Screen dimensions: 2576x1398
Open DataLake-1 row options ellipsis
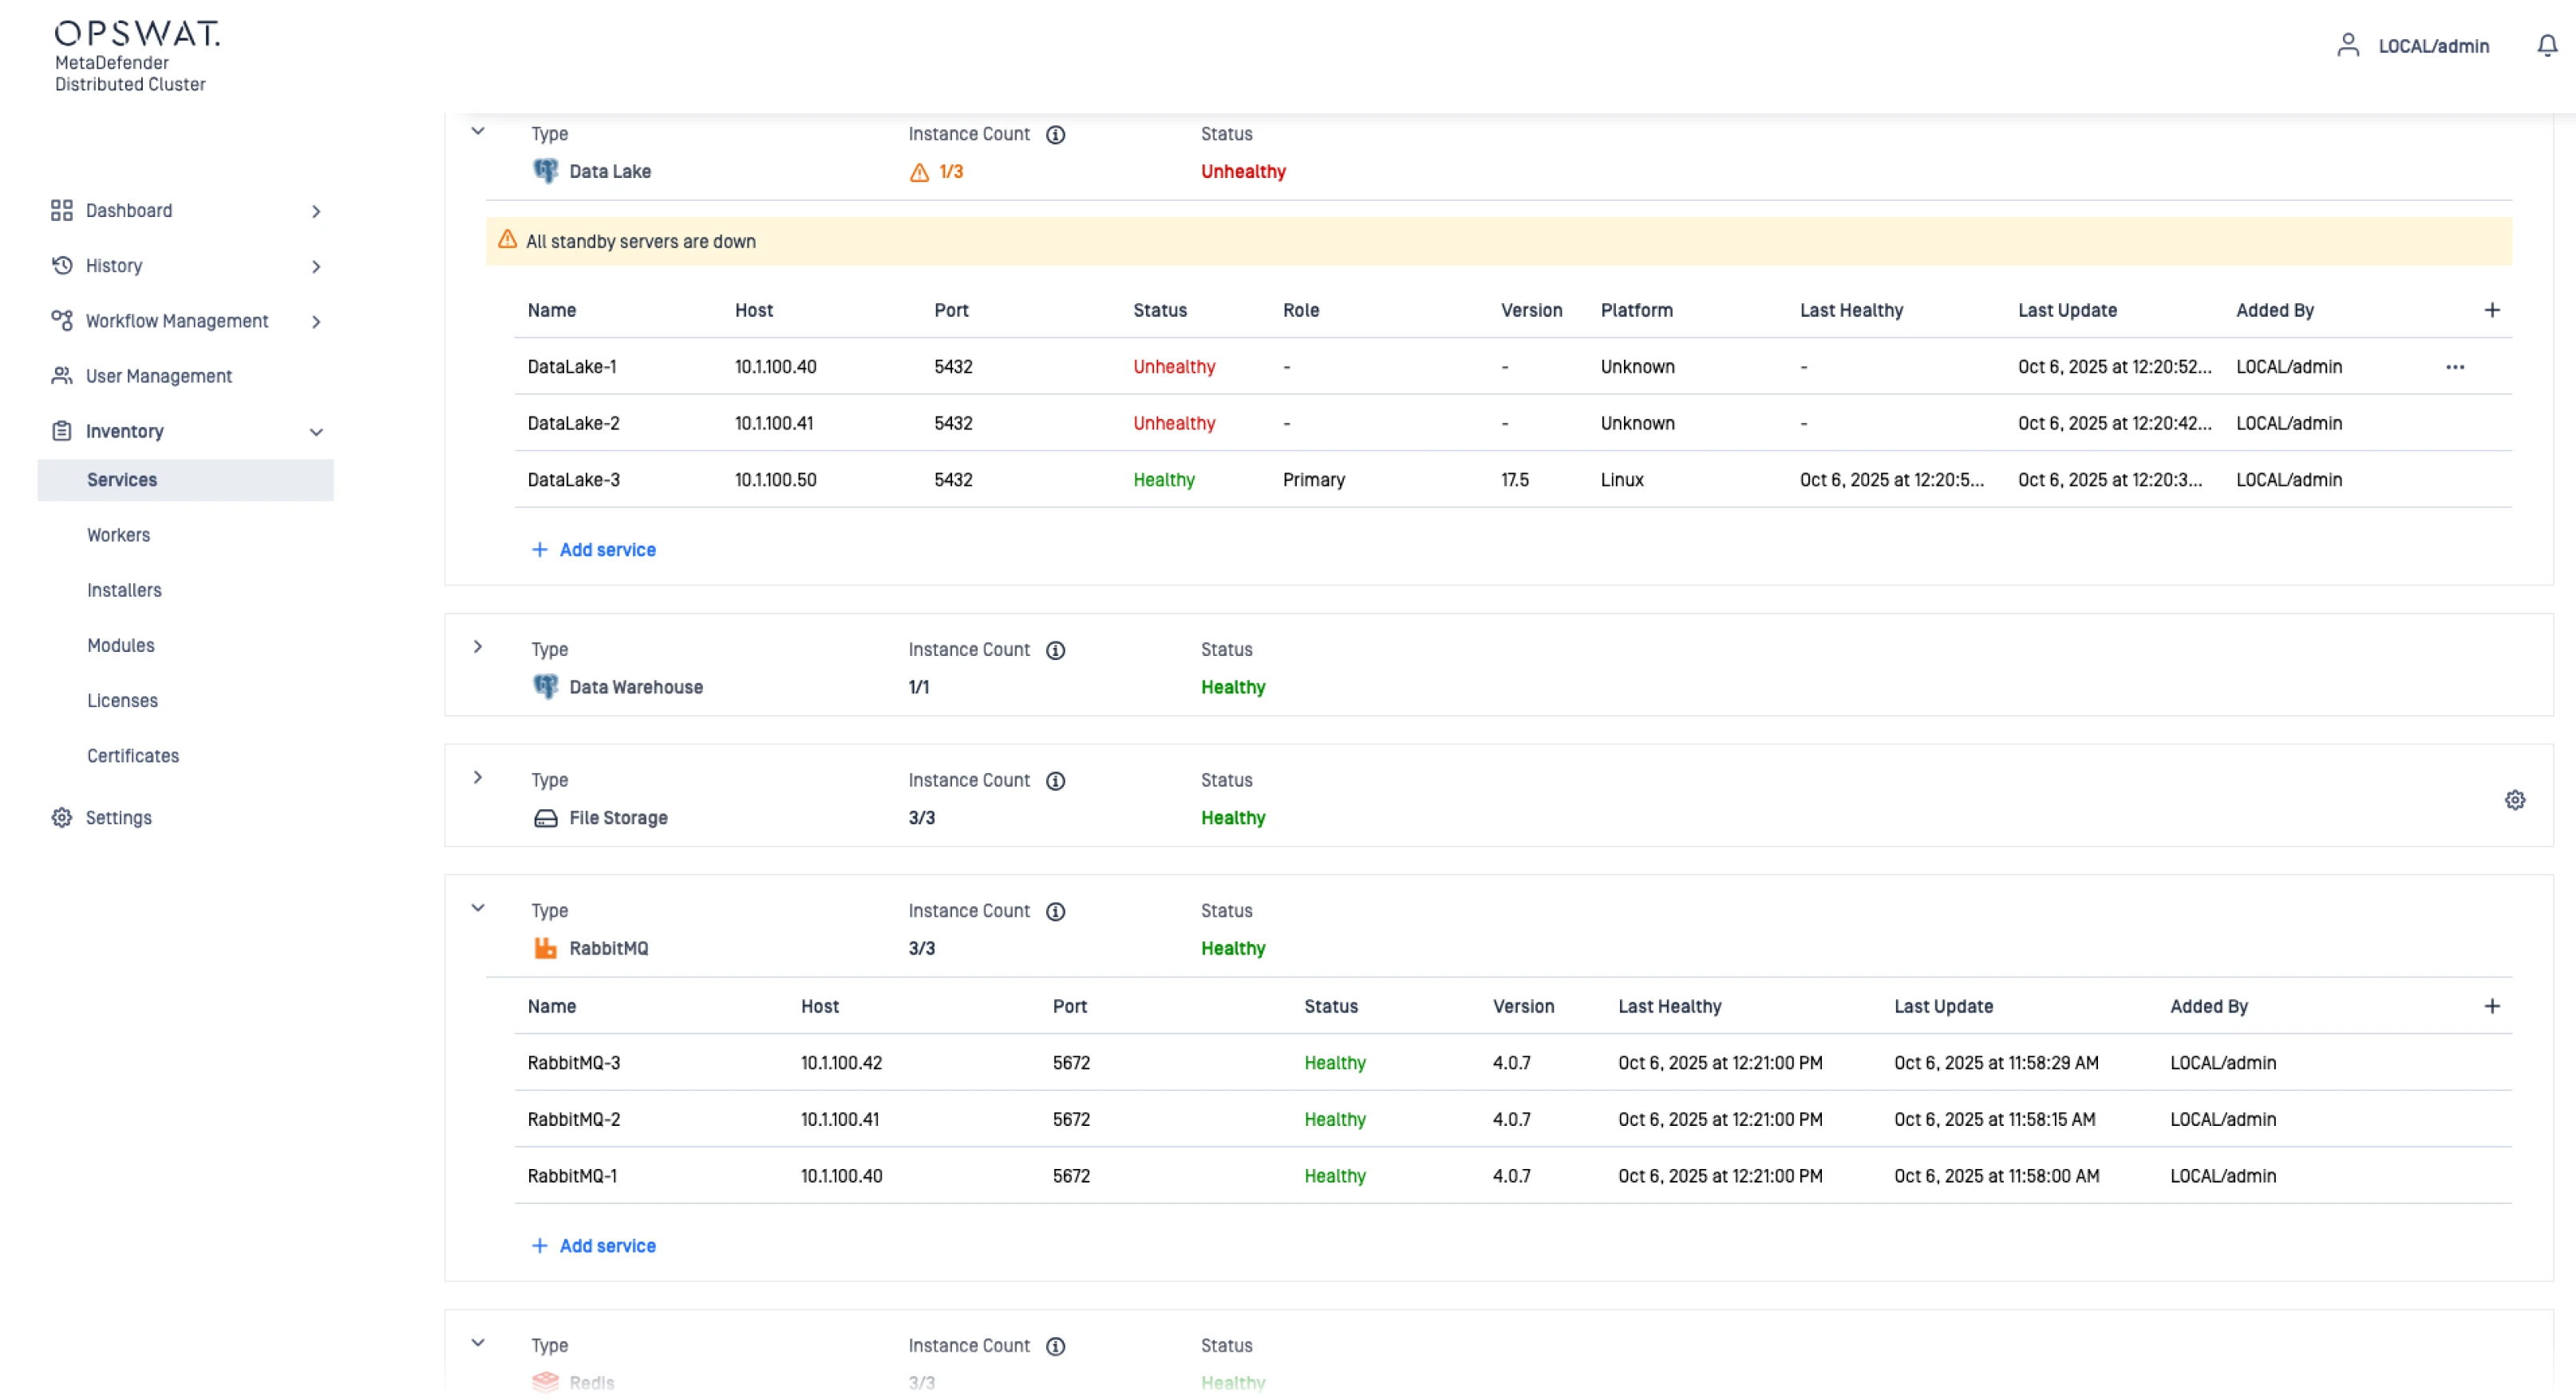click(x=2454, y=367)
